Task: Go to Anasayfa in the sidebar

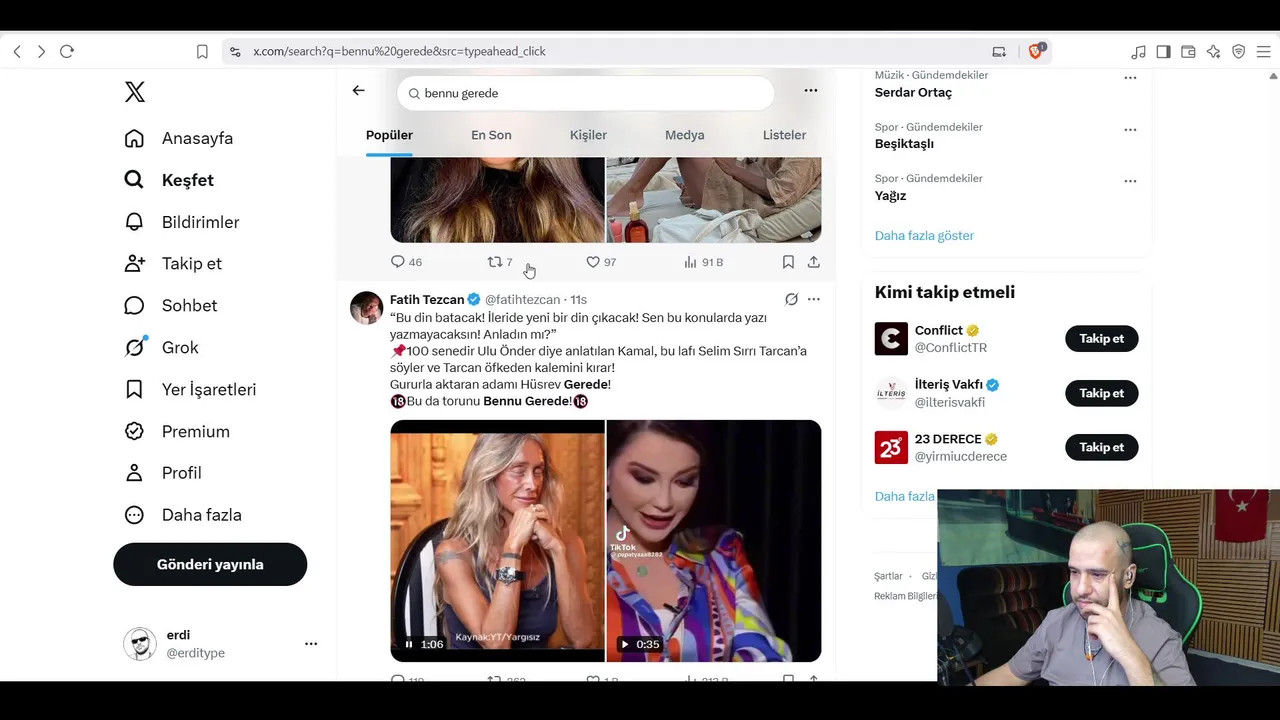Action: coord(178,138)
